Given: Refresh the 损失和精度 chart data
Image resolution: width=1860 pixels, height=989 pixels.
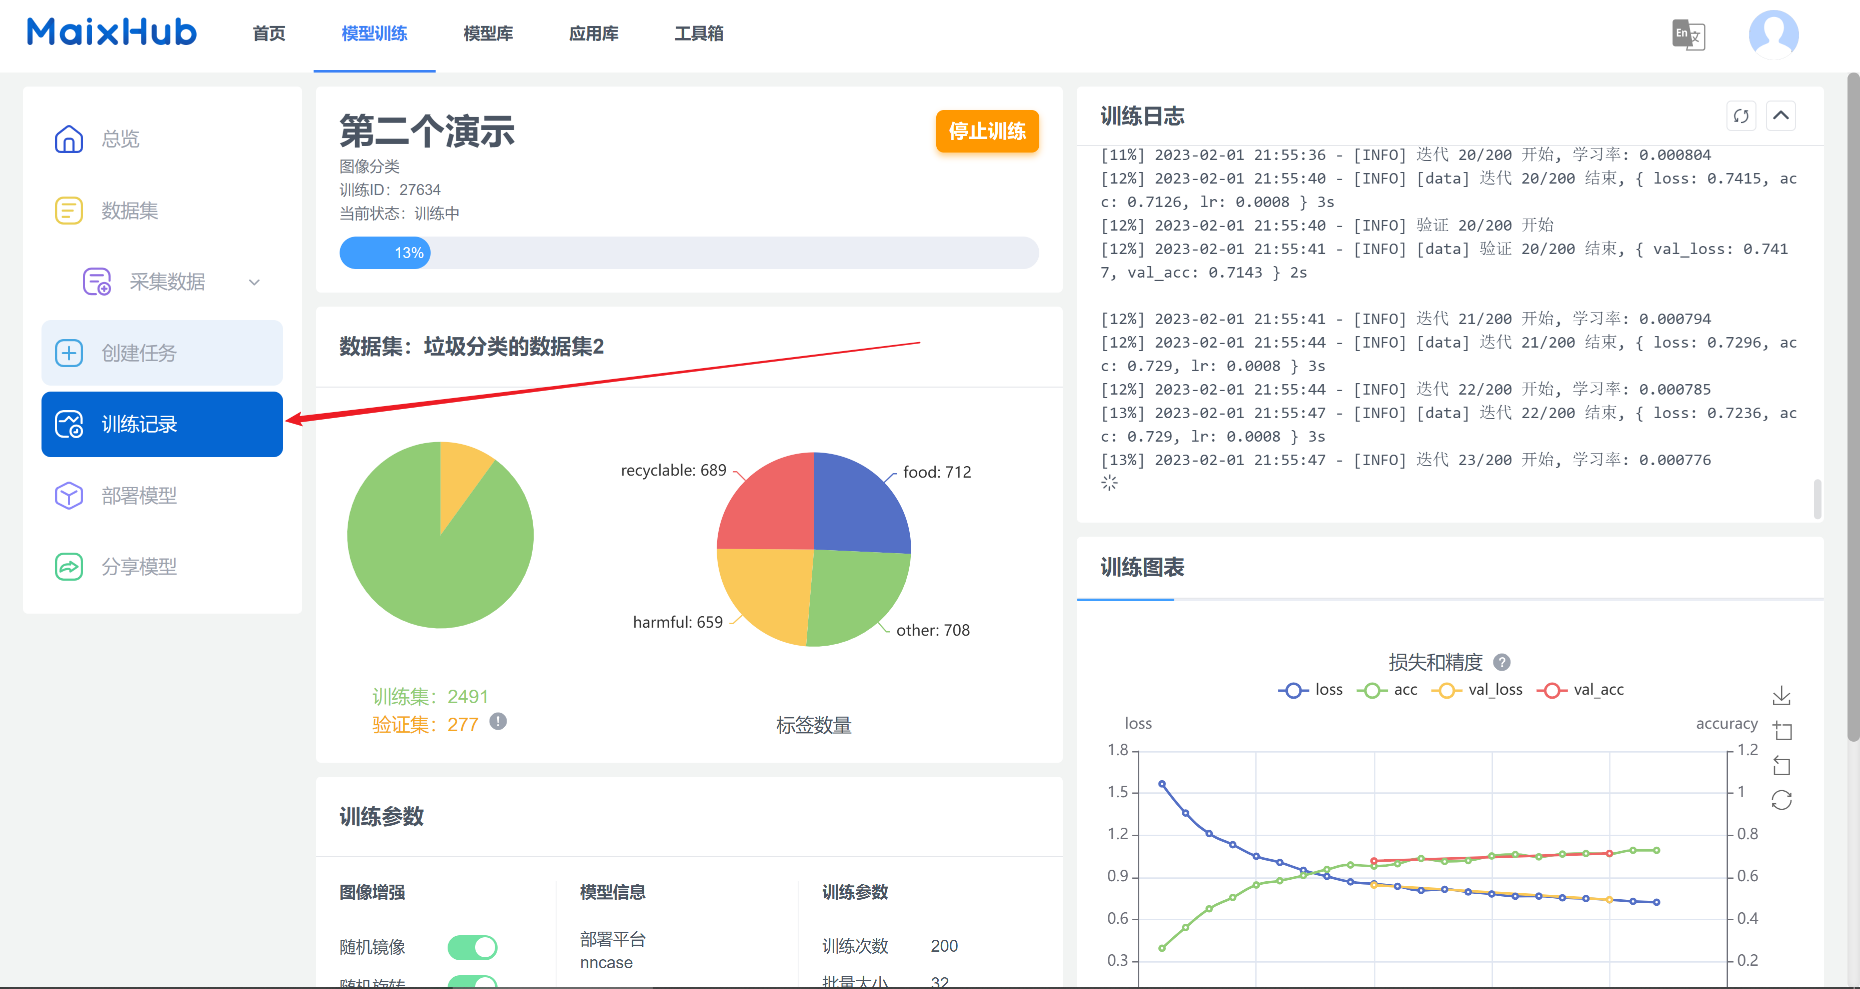Looking at the screenshot, I should [x=1782, y=800].
